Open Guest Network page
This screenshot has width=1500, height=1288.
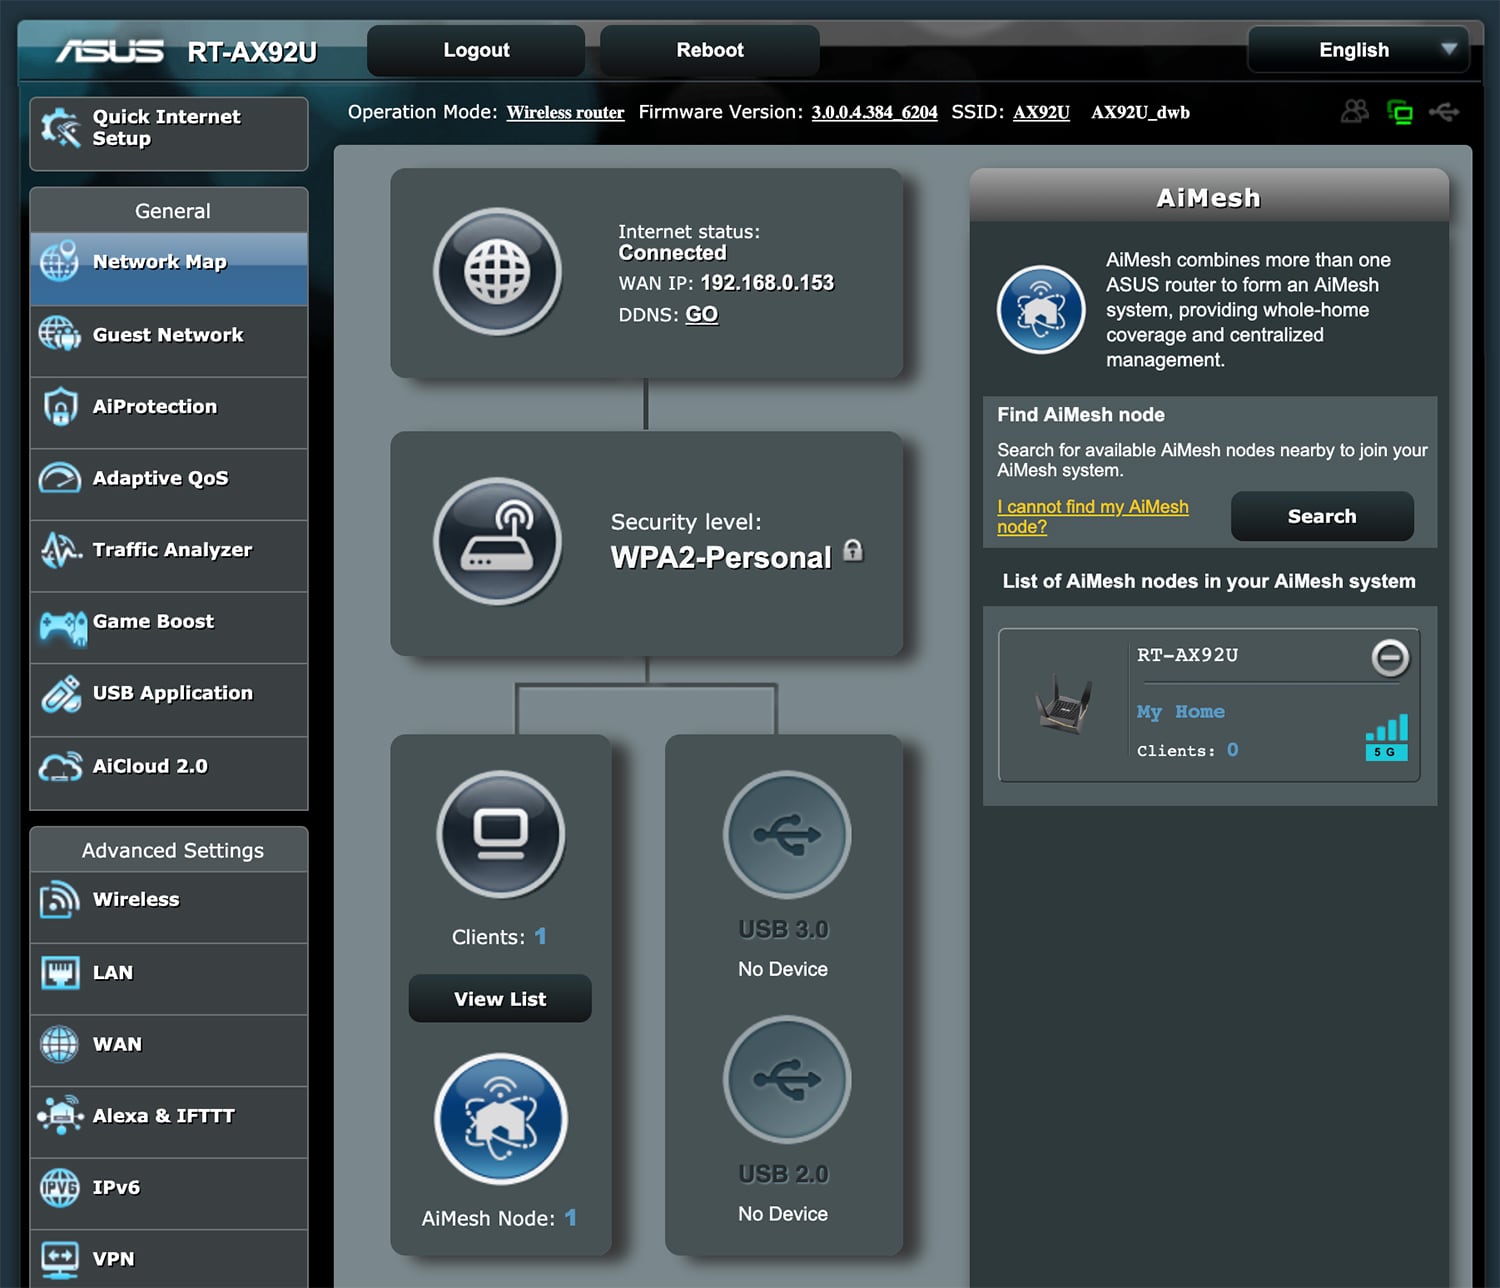(x=169, y=340)
